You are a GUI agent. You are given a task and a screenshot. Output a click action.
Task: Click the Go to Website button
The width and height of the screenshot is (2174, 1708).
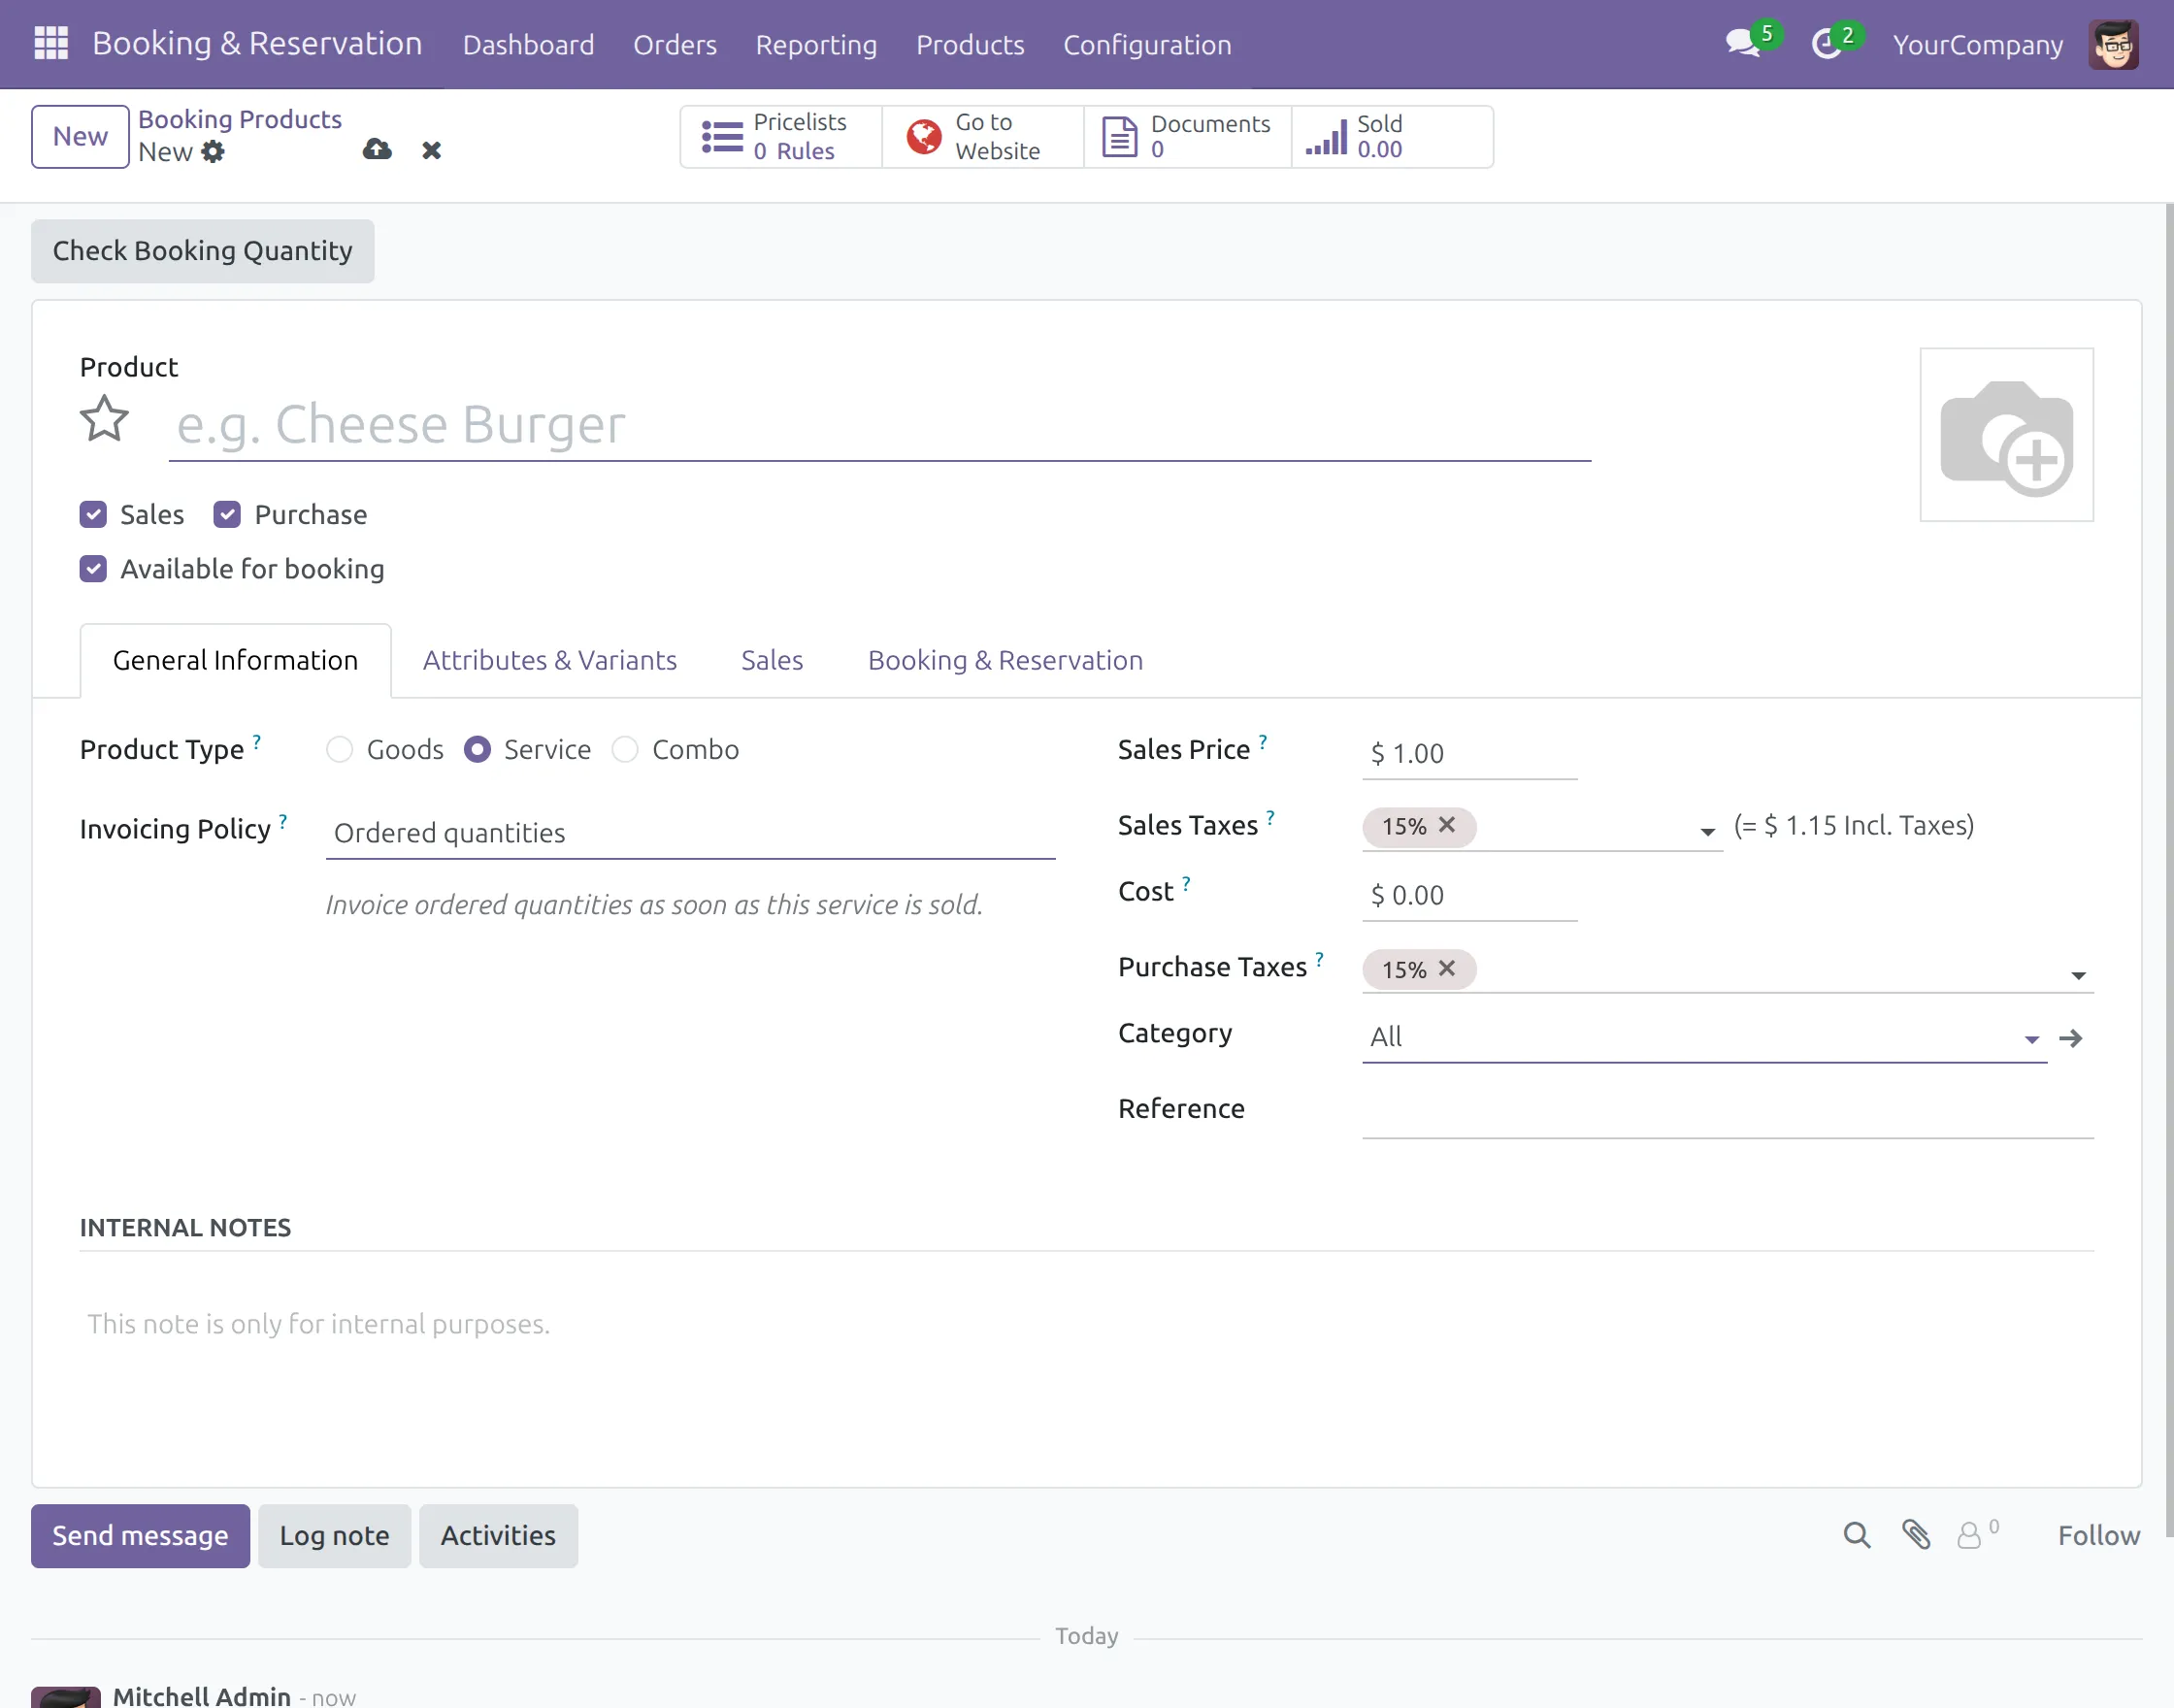click(x=983, y=137)
